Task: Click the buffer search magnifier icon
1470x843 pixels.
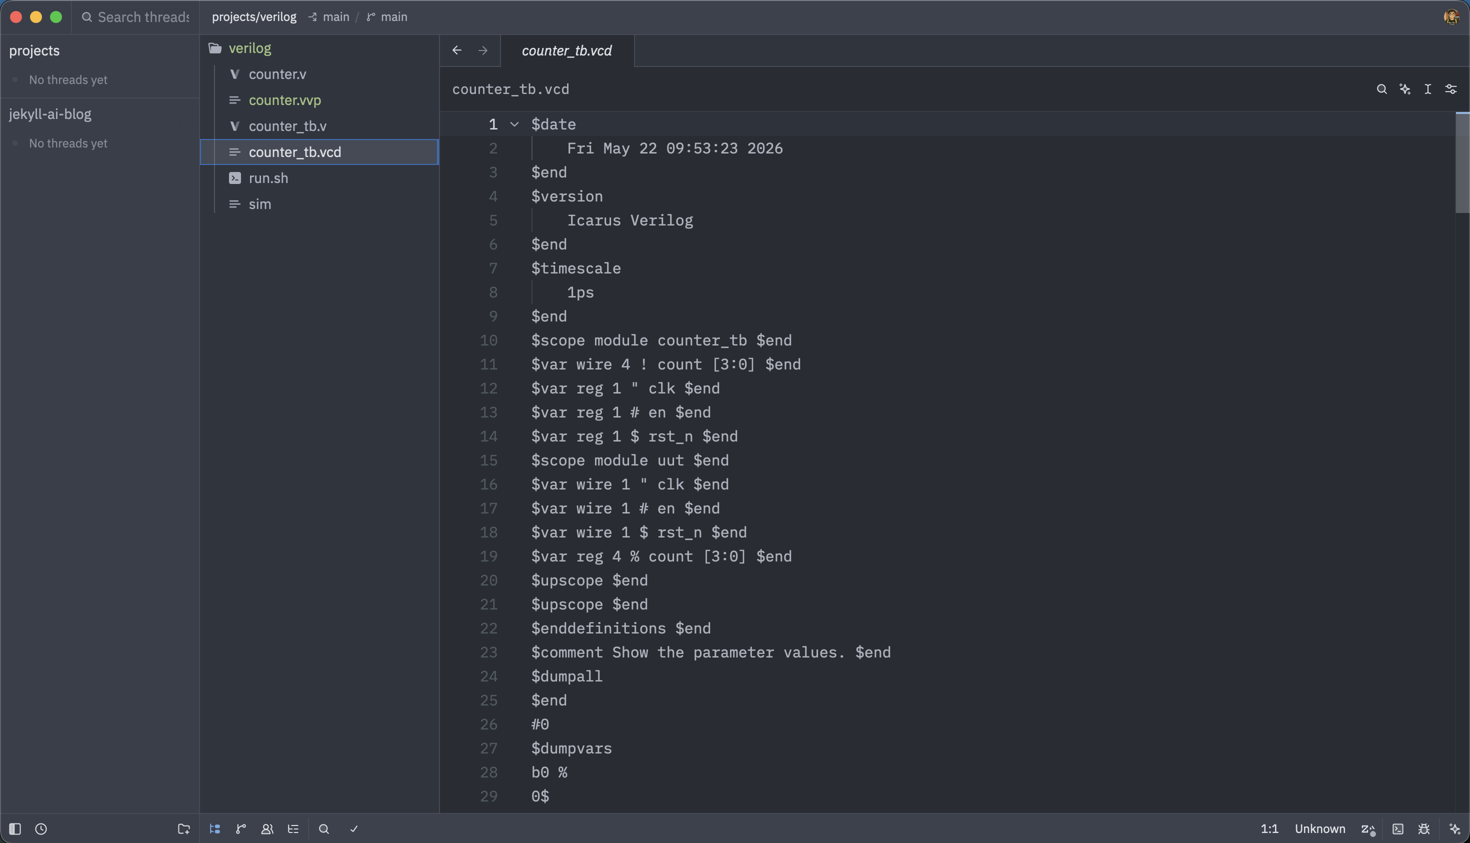Action: 1382,89
